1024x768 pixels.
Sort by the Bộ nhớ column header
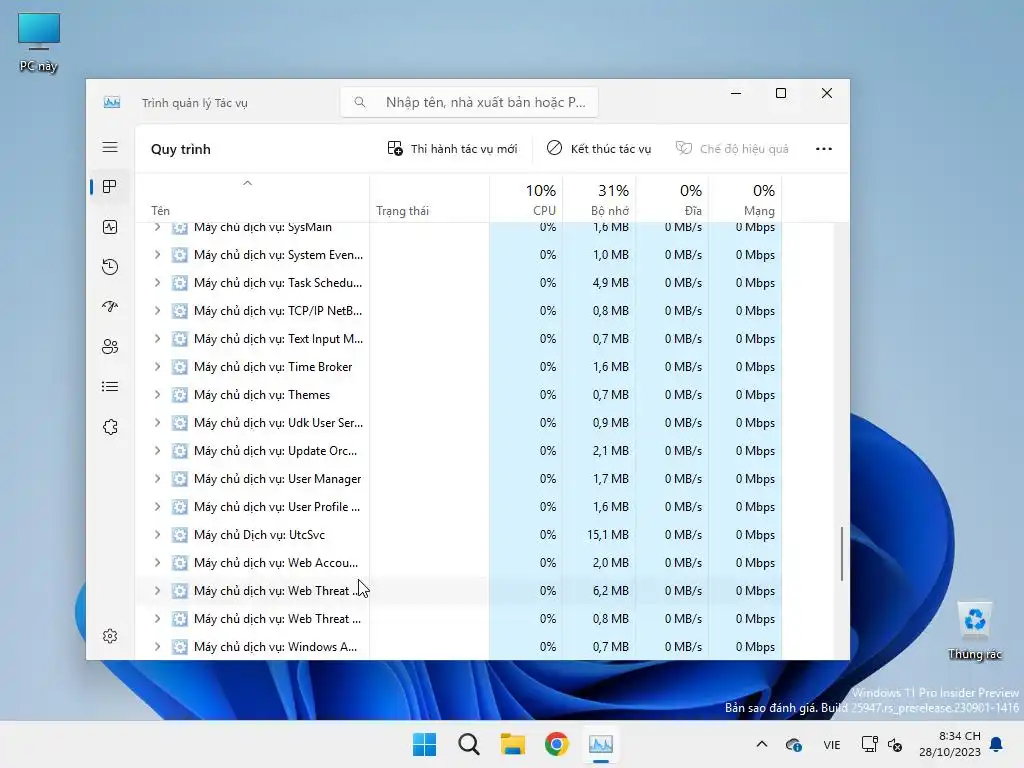[600, 198]
